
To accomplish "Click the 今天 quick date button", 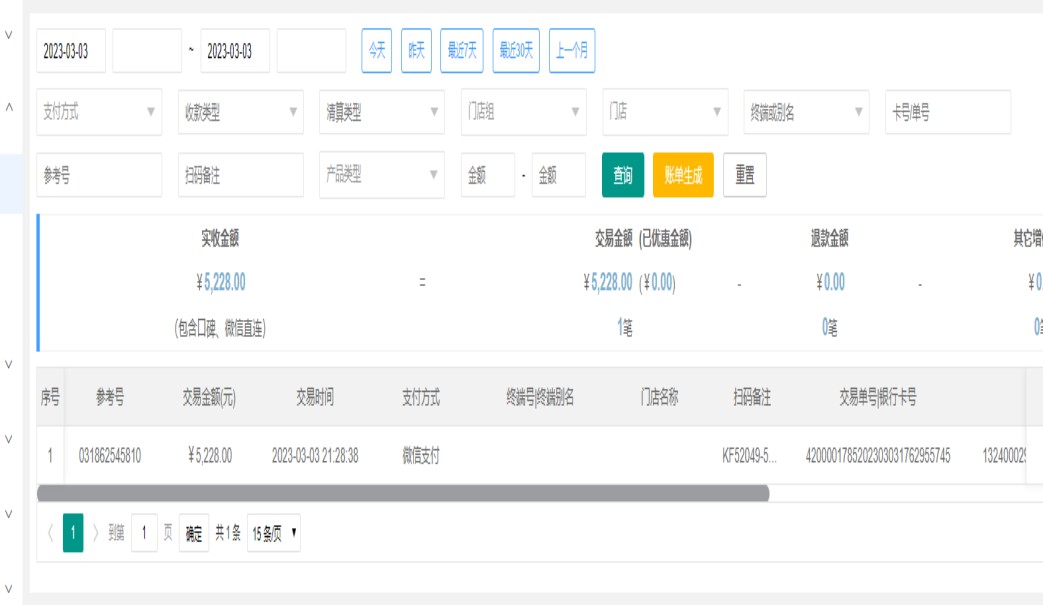I will [x=377, y=52].
